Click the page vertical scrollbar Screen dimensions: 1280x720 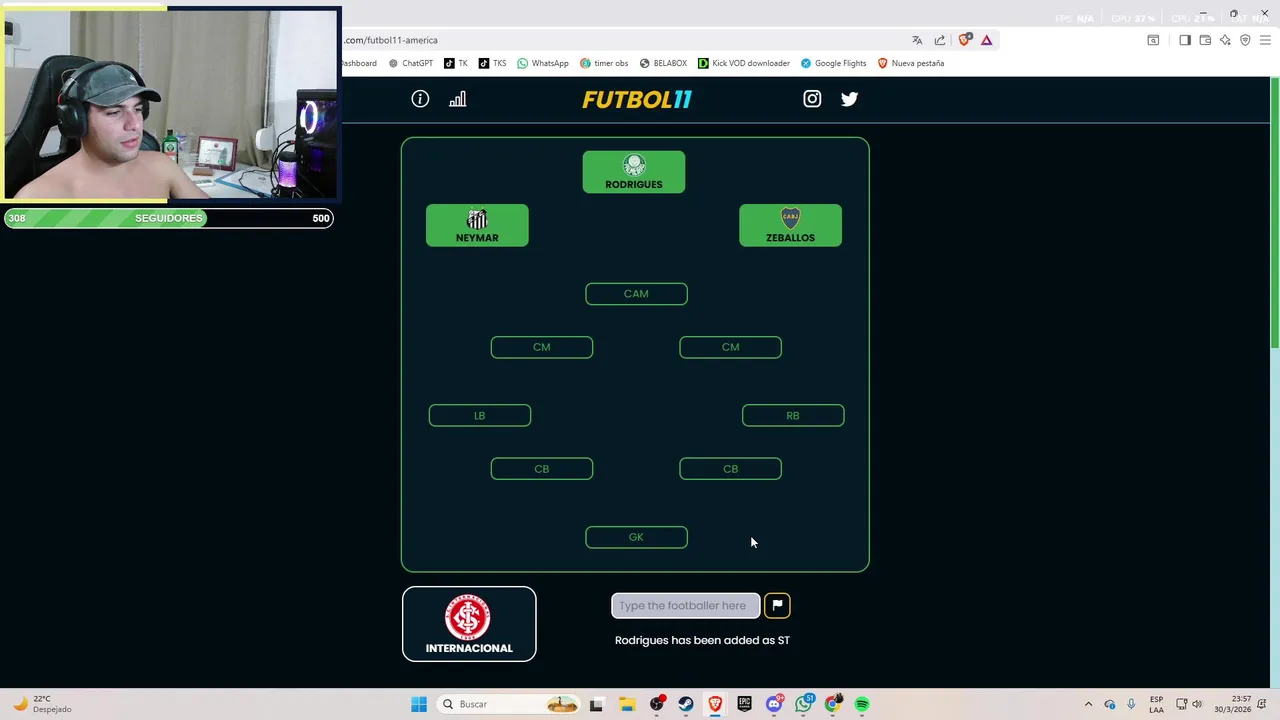1274,215
